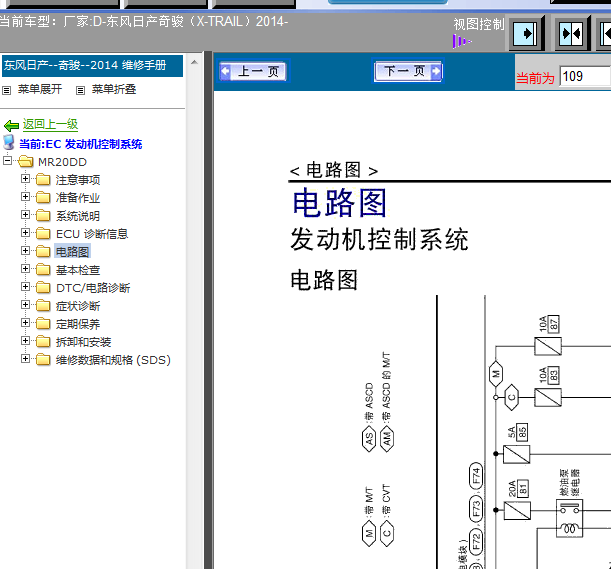
Task: Click the 发动机控制系统 heading text
Action: coord(379,239)
